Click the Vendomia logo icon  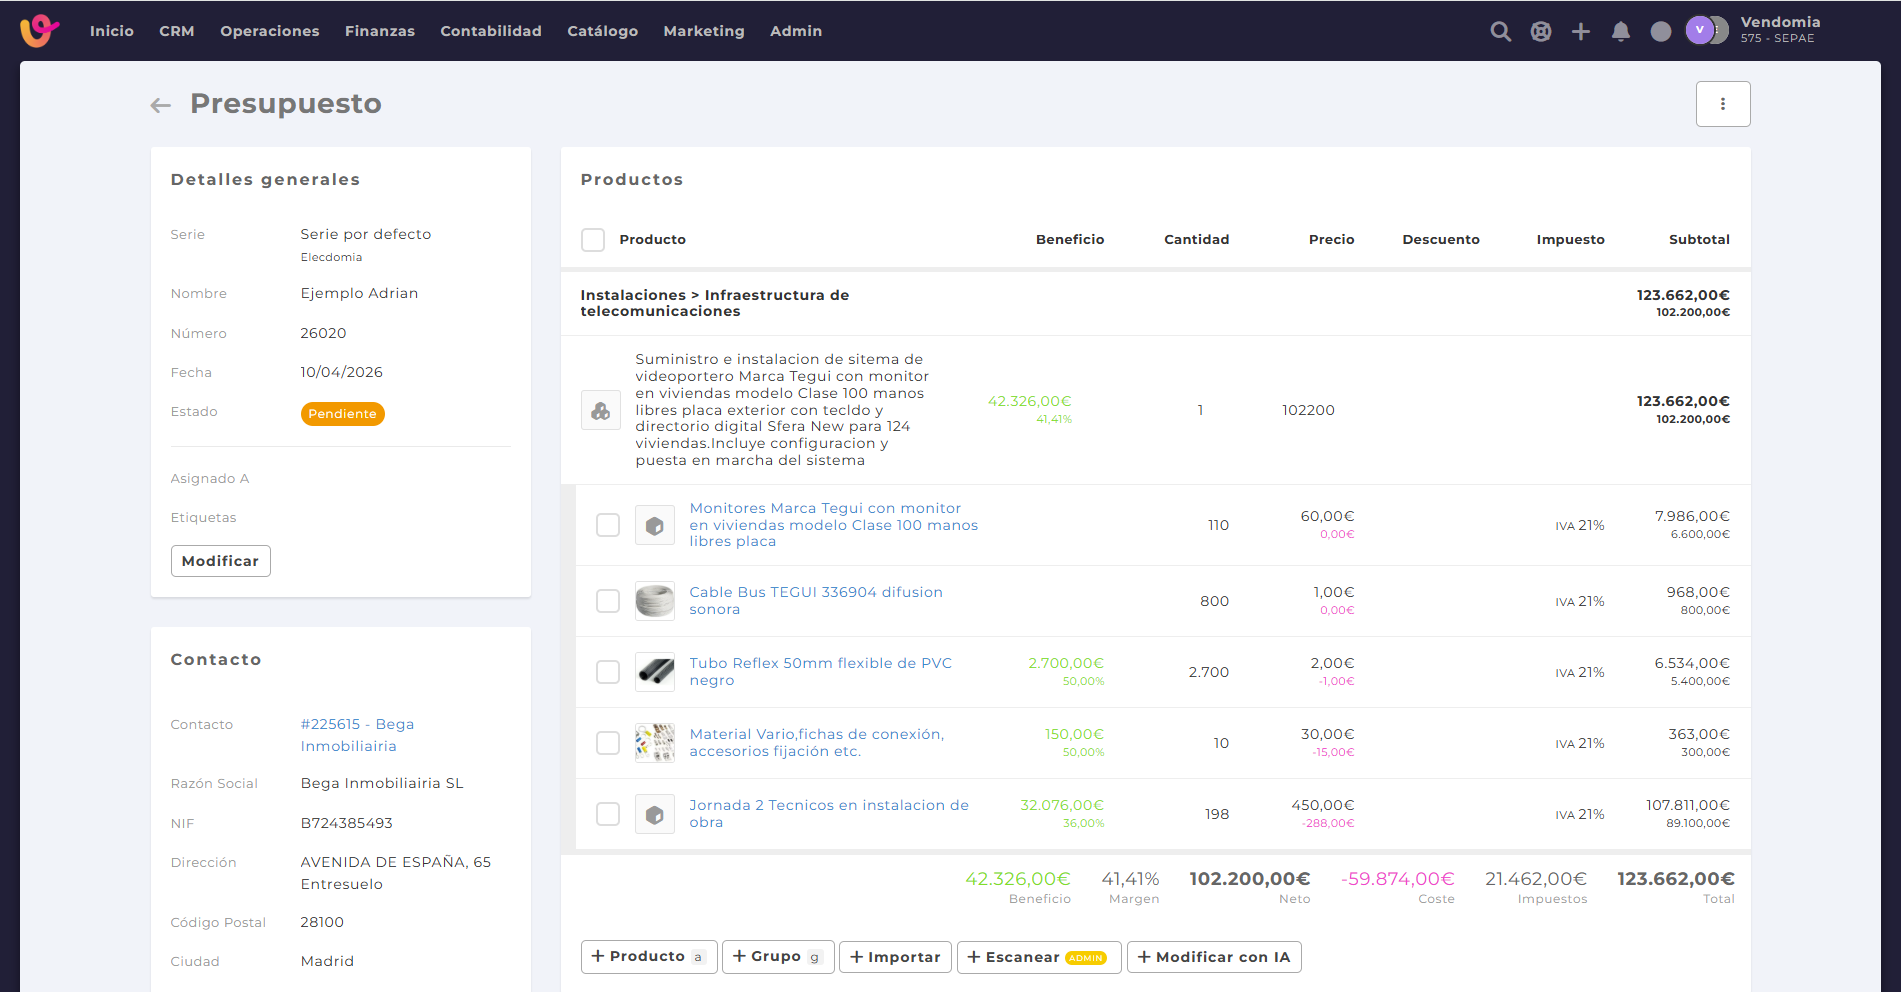coord(39,30)
